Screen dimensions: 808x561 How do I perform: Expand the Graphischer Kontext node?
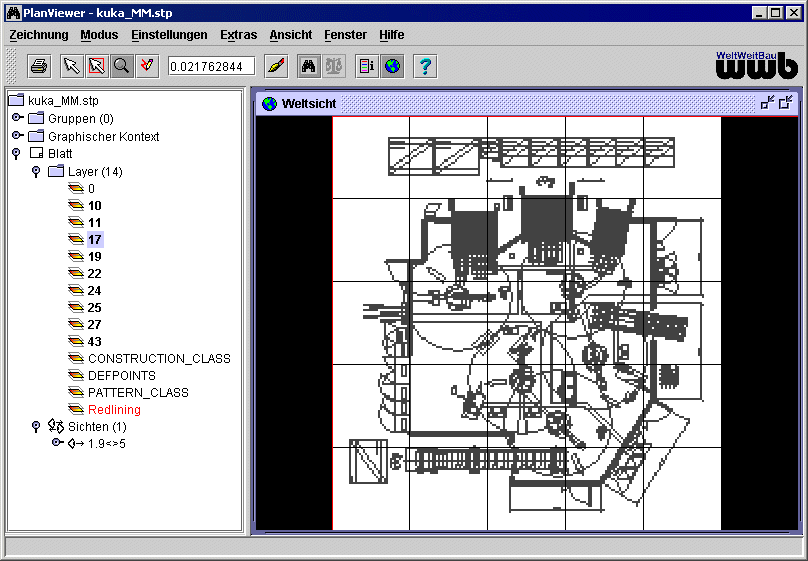point(18,135)
